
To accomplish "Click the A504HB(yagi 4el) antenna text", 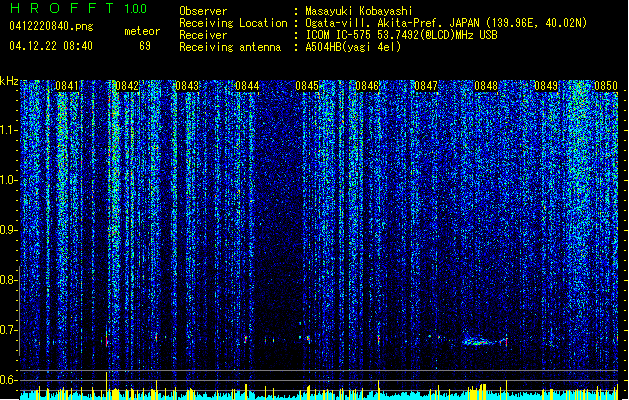I will tap(353, 47).
